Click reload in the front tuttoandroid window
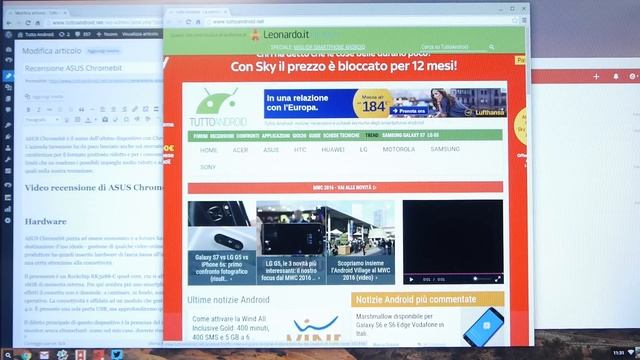Viewport: 640px width, 360px height. [x=188, y=22]
